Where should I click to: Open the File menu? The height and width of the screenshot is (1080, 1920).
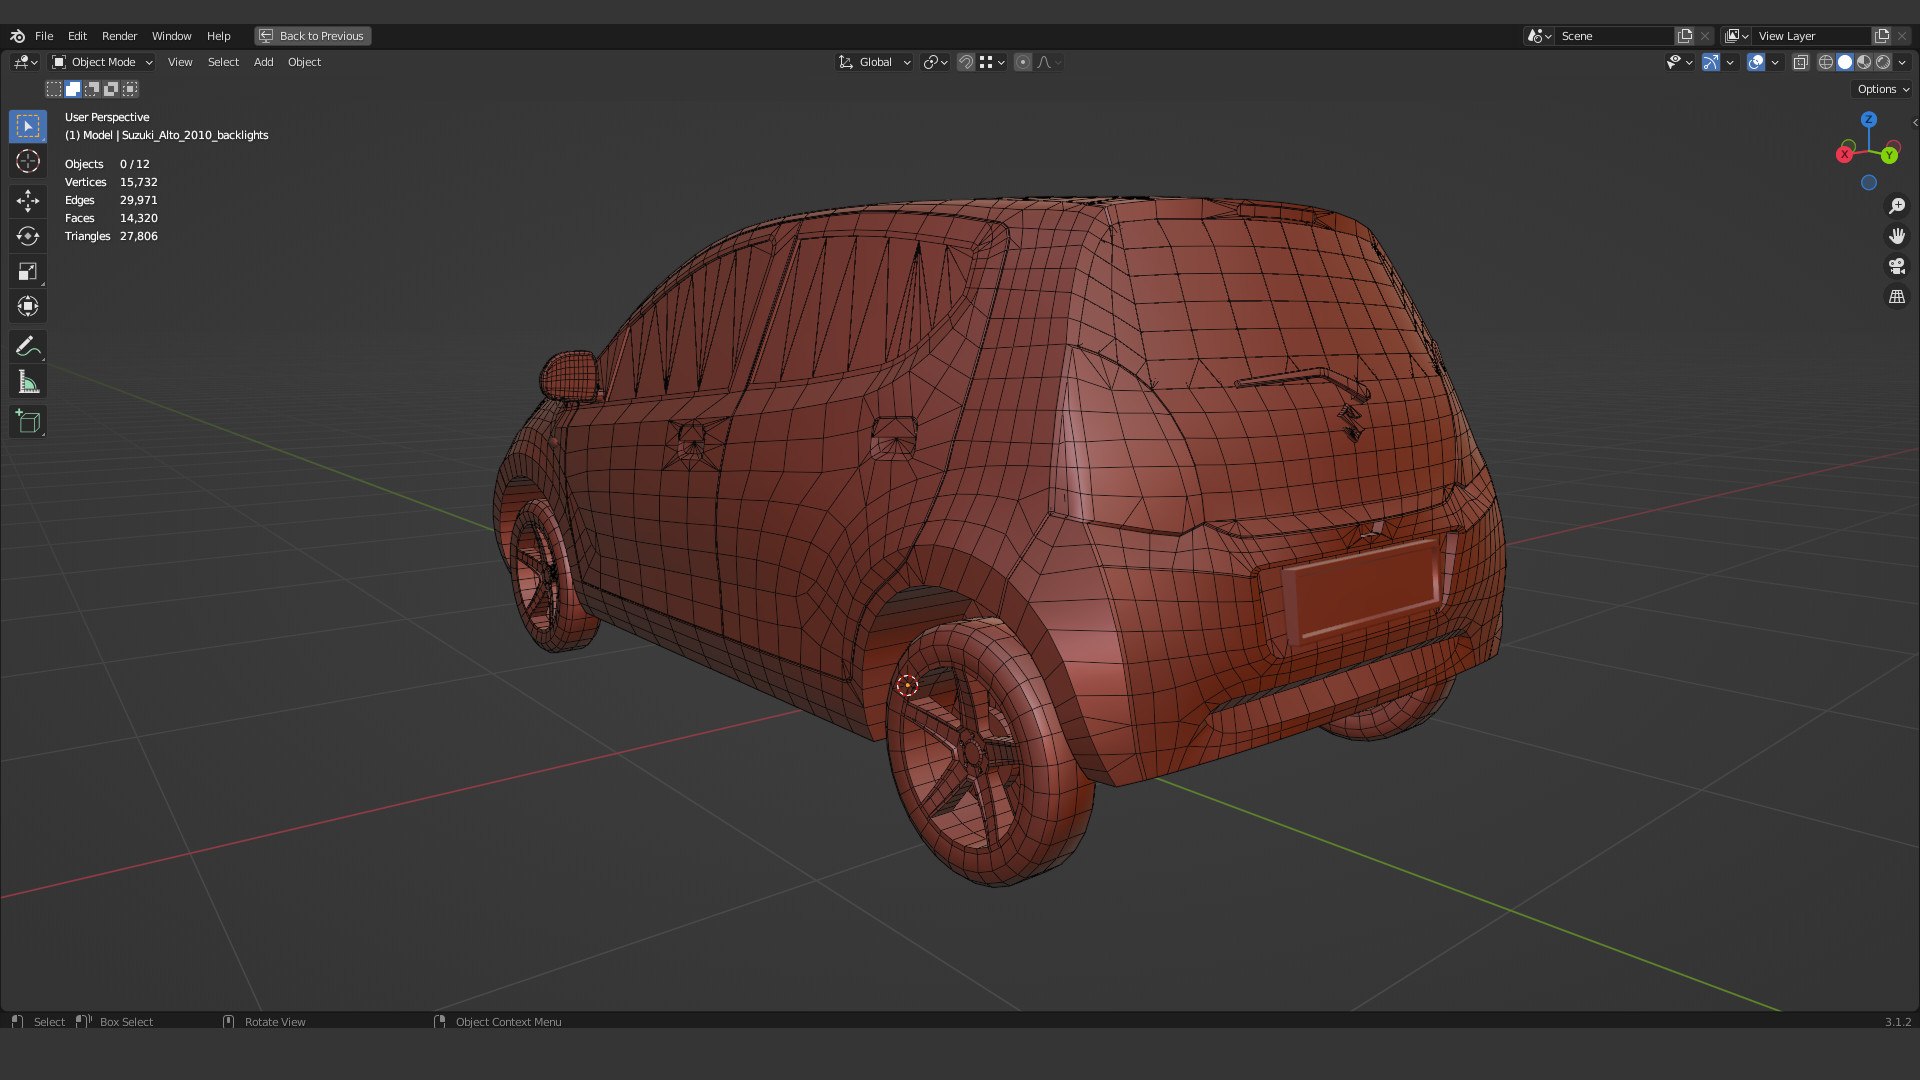pos(44,36)
